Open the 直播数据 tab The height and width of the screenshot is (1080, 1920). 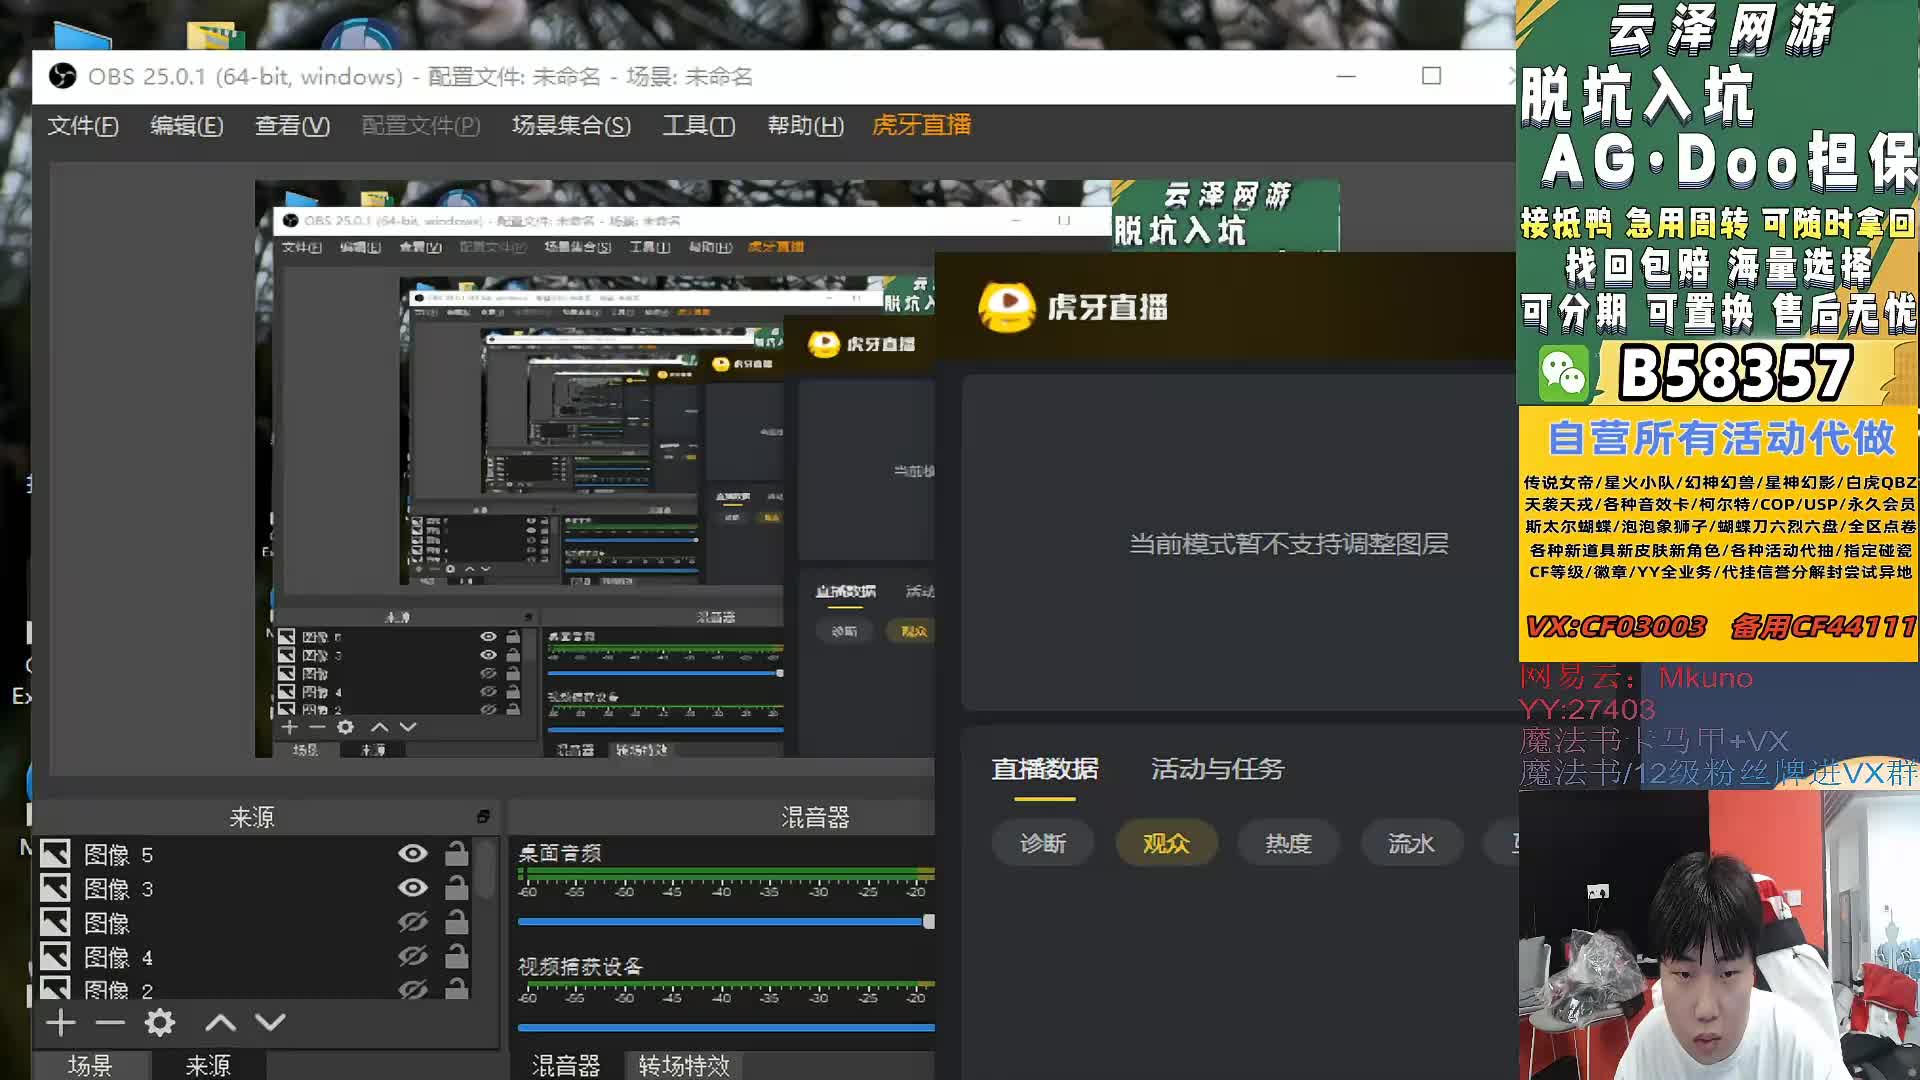point(1045,769)
